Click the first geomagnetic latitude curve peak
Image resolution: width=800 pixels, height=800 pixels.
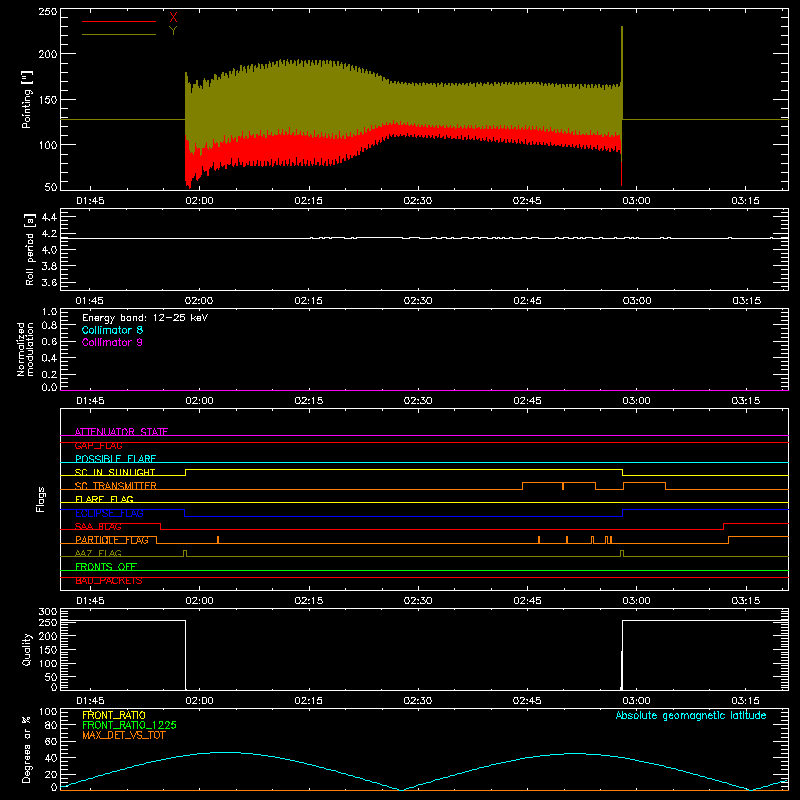(x=224, y=752)
